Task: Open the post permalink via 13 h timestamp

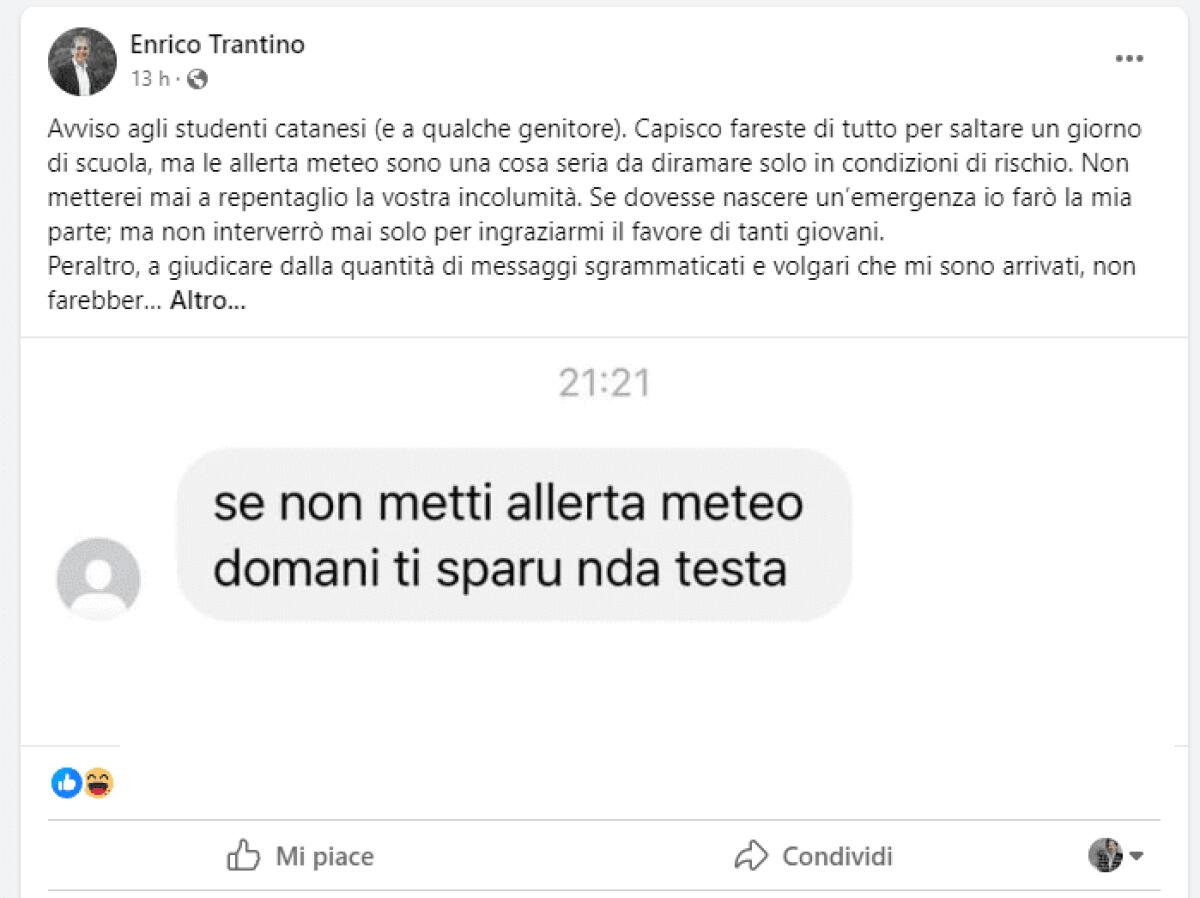Action: tap(147, 77)
